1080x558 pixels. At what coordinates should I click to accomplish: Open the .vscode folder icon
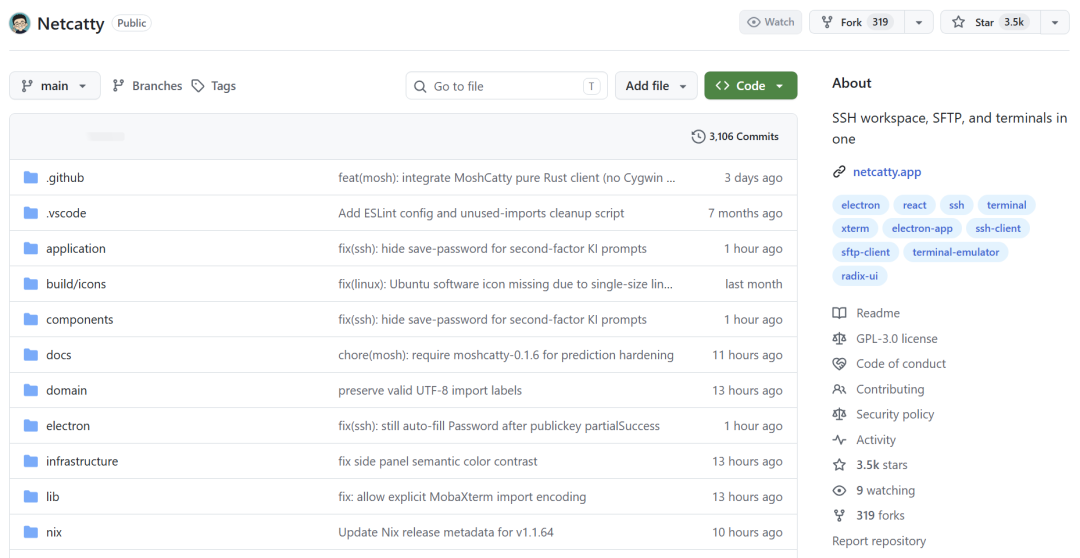(x=30, y=213)
